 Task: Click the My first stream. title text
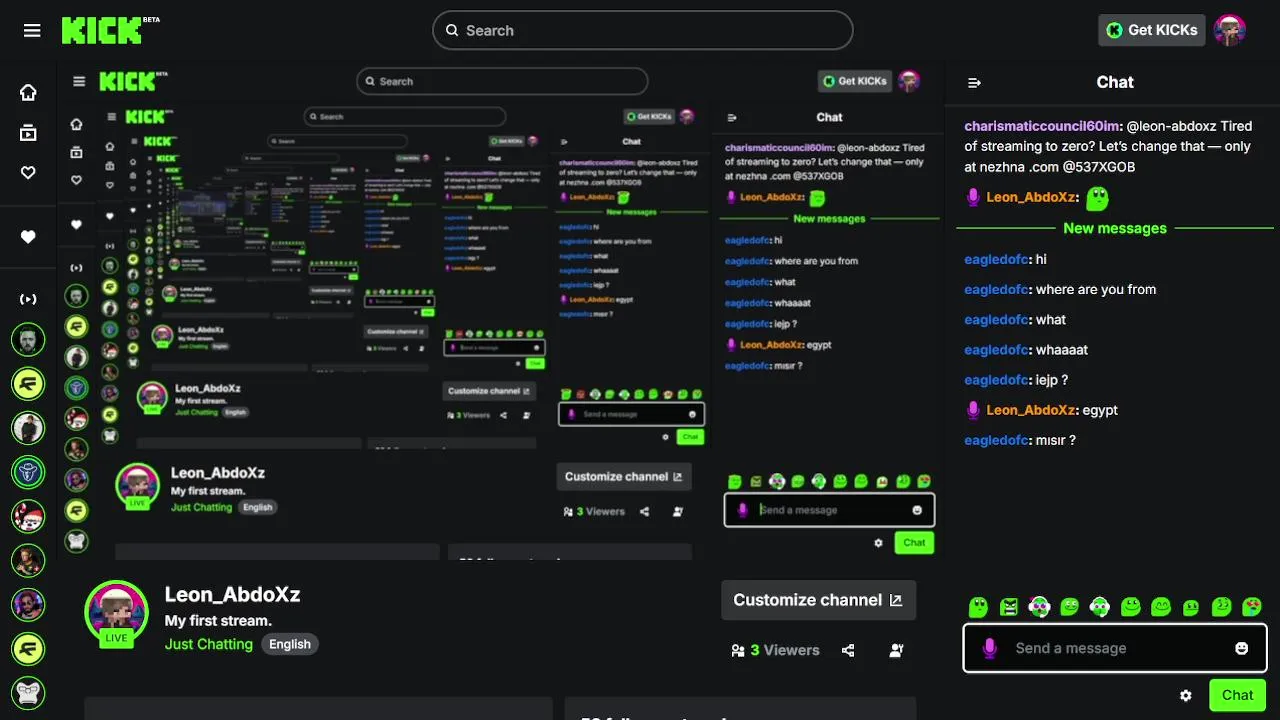tap(218, 621)
